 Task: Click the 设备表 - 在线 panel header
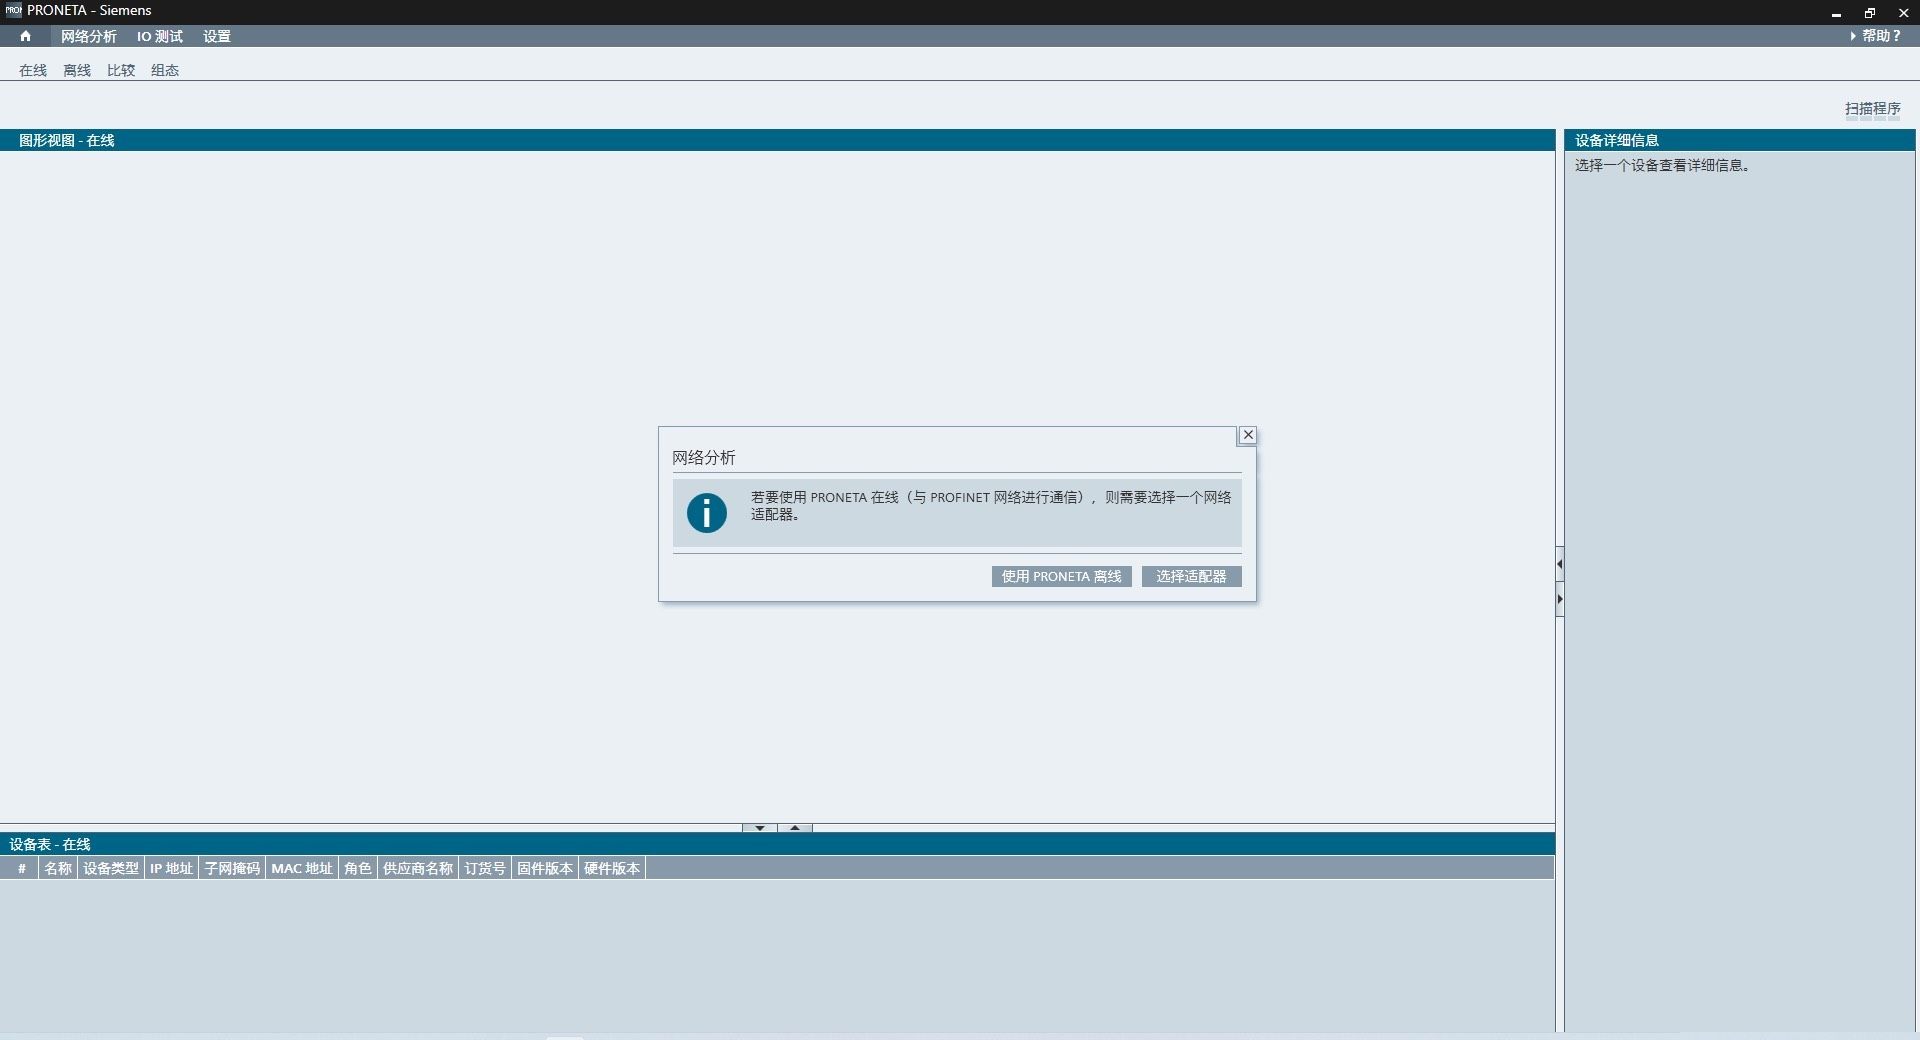[x=777, y=844]
